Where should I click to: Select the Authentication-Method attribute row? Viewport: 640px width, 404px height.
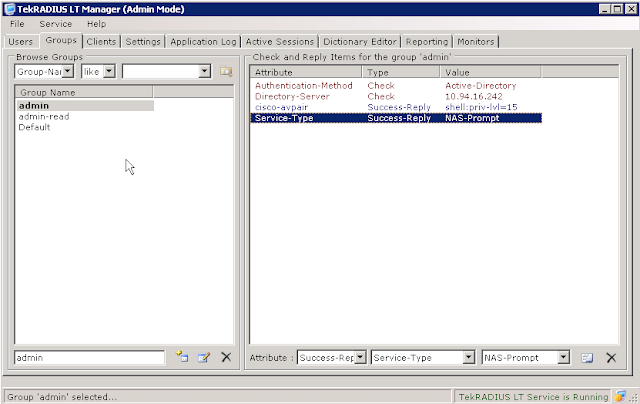396,86
